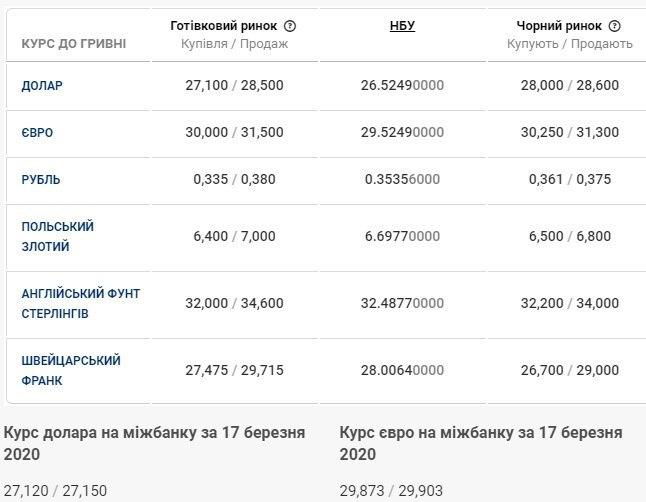Click the Курс євро на міжбанку heading
This screenshot has width=646, height=502.
point(481,443)
